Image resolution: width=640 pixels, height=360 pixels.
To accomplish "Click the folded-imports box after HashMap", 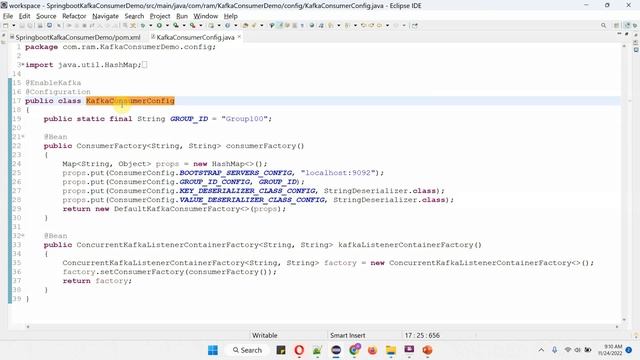I will [x=144, y=64].
